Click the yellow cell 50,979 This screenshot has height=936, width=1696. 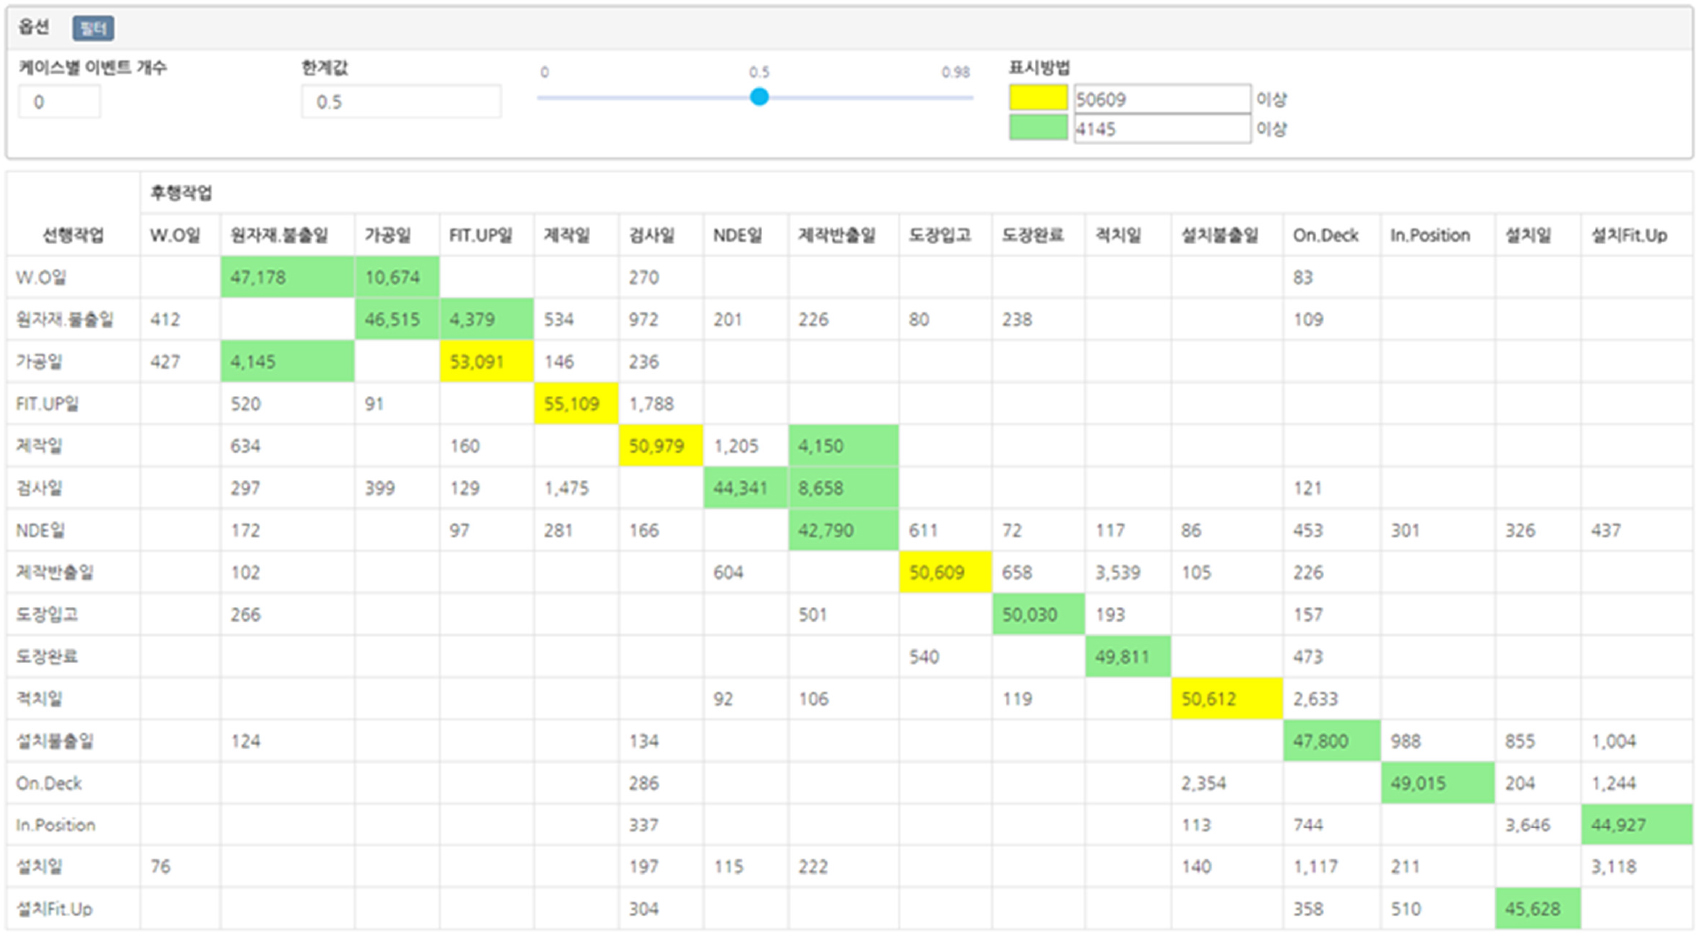coord(660,445)
